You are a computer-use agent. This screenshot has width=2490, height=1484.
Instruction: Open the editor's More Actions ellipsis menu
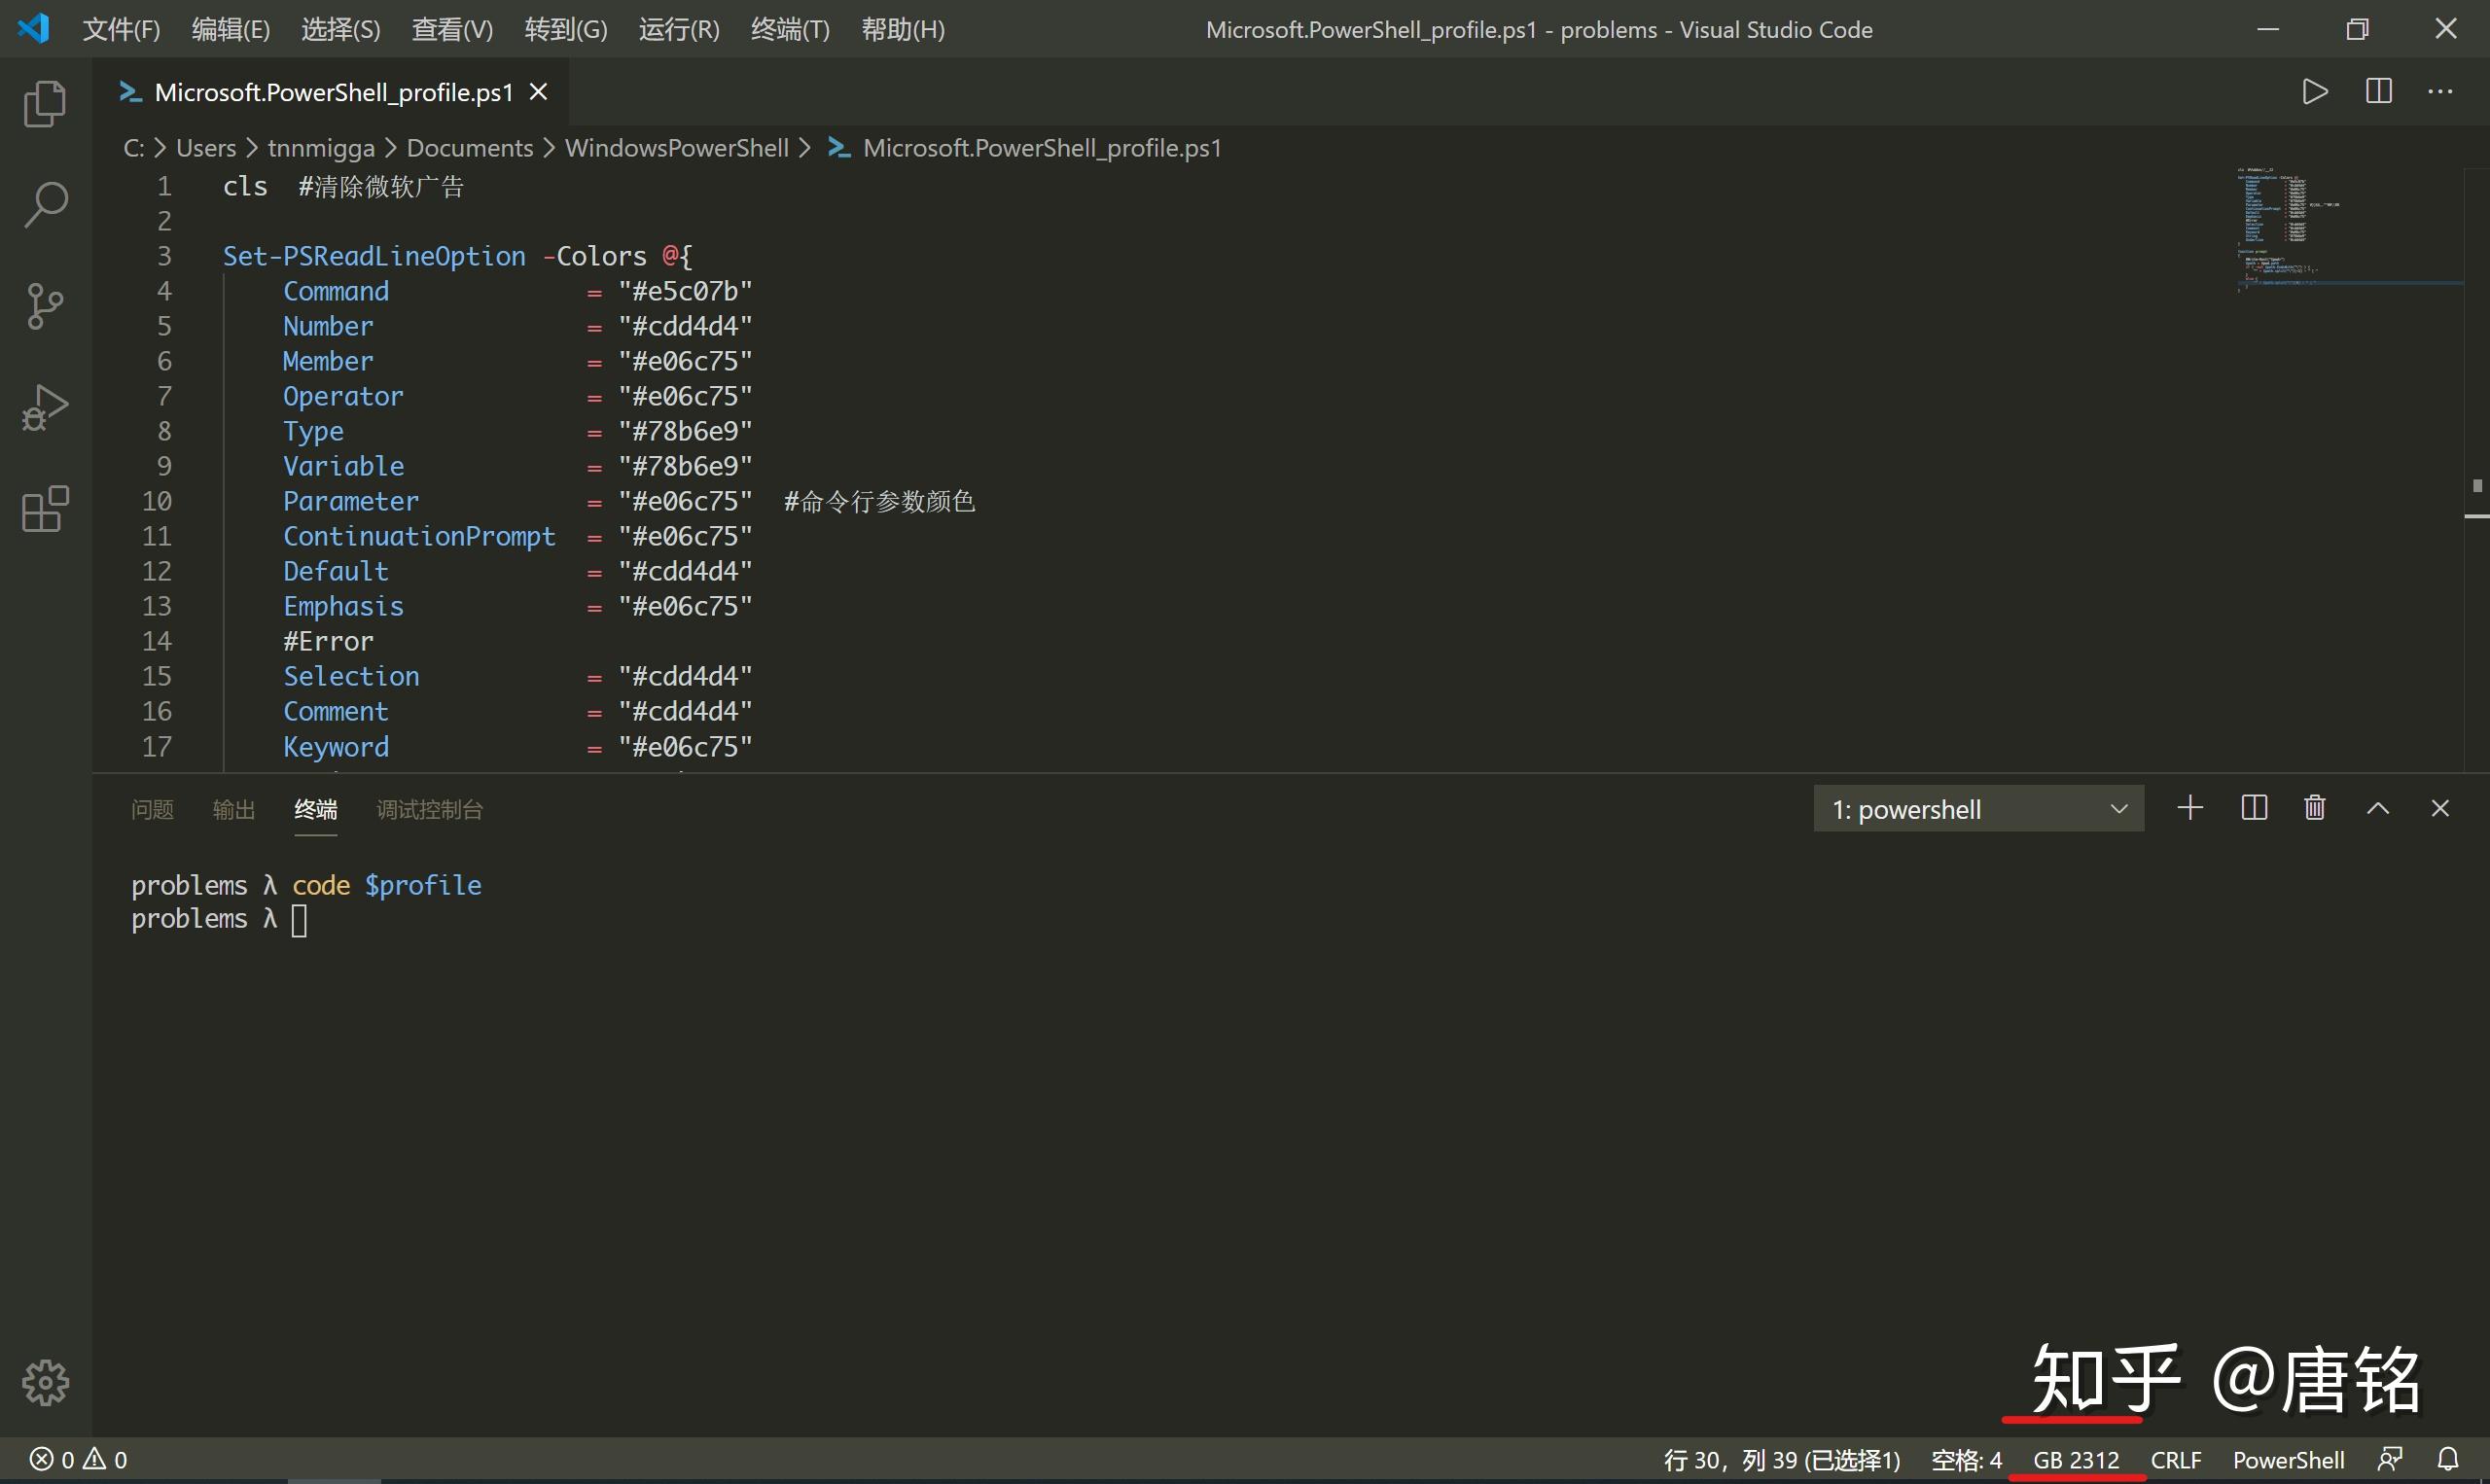click(x=2440, y=92)
